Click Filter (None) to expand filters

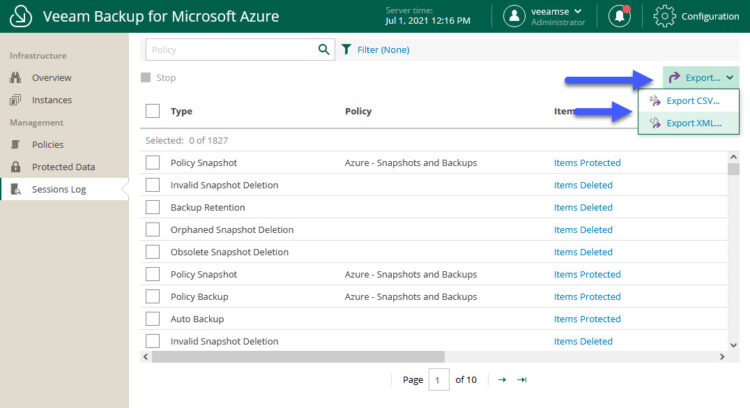pos(383,50)
